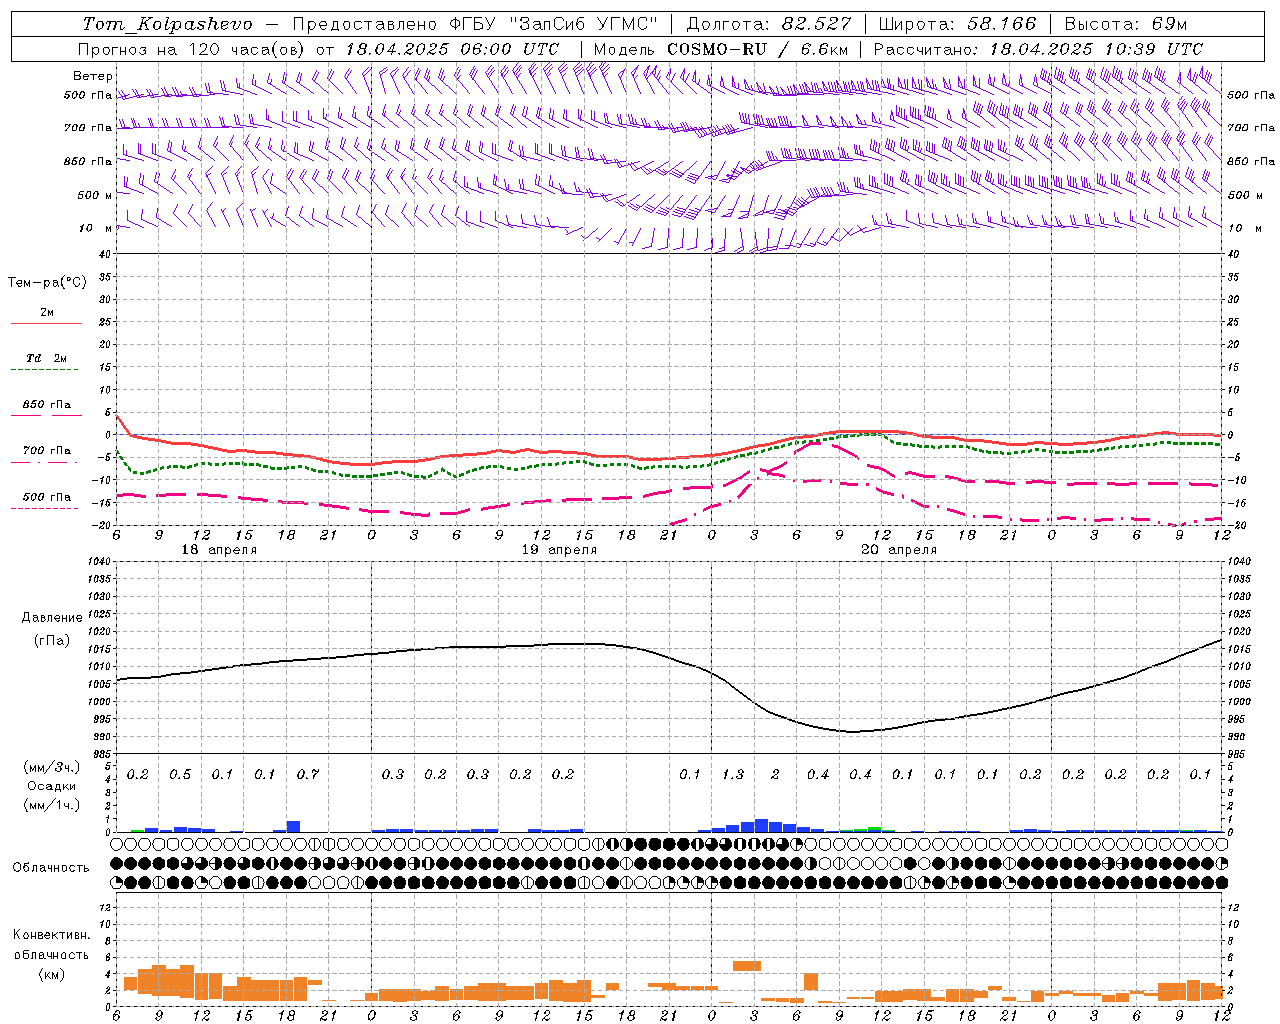The width and height of the screenshot is (1280, 1024).
Task: Click the date label 18 апреля
Action: tap(219, 550)
